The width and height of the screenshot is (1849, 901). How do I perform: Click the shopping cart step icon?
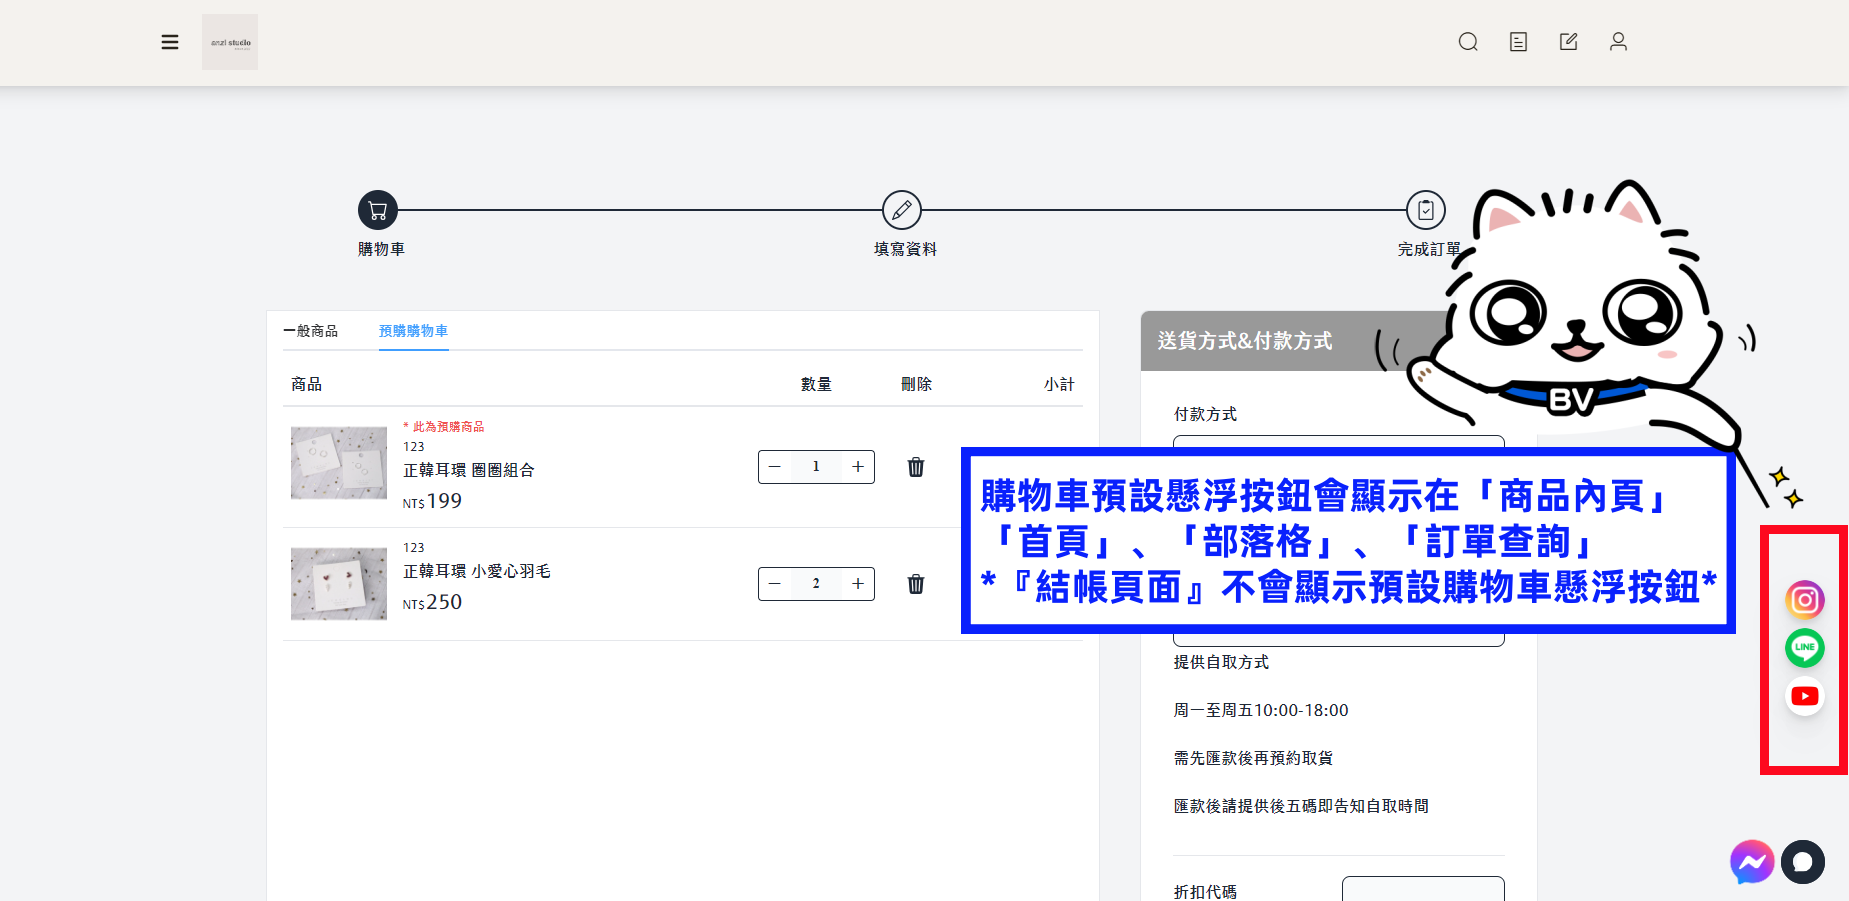coord(378,210)
